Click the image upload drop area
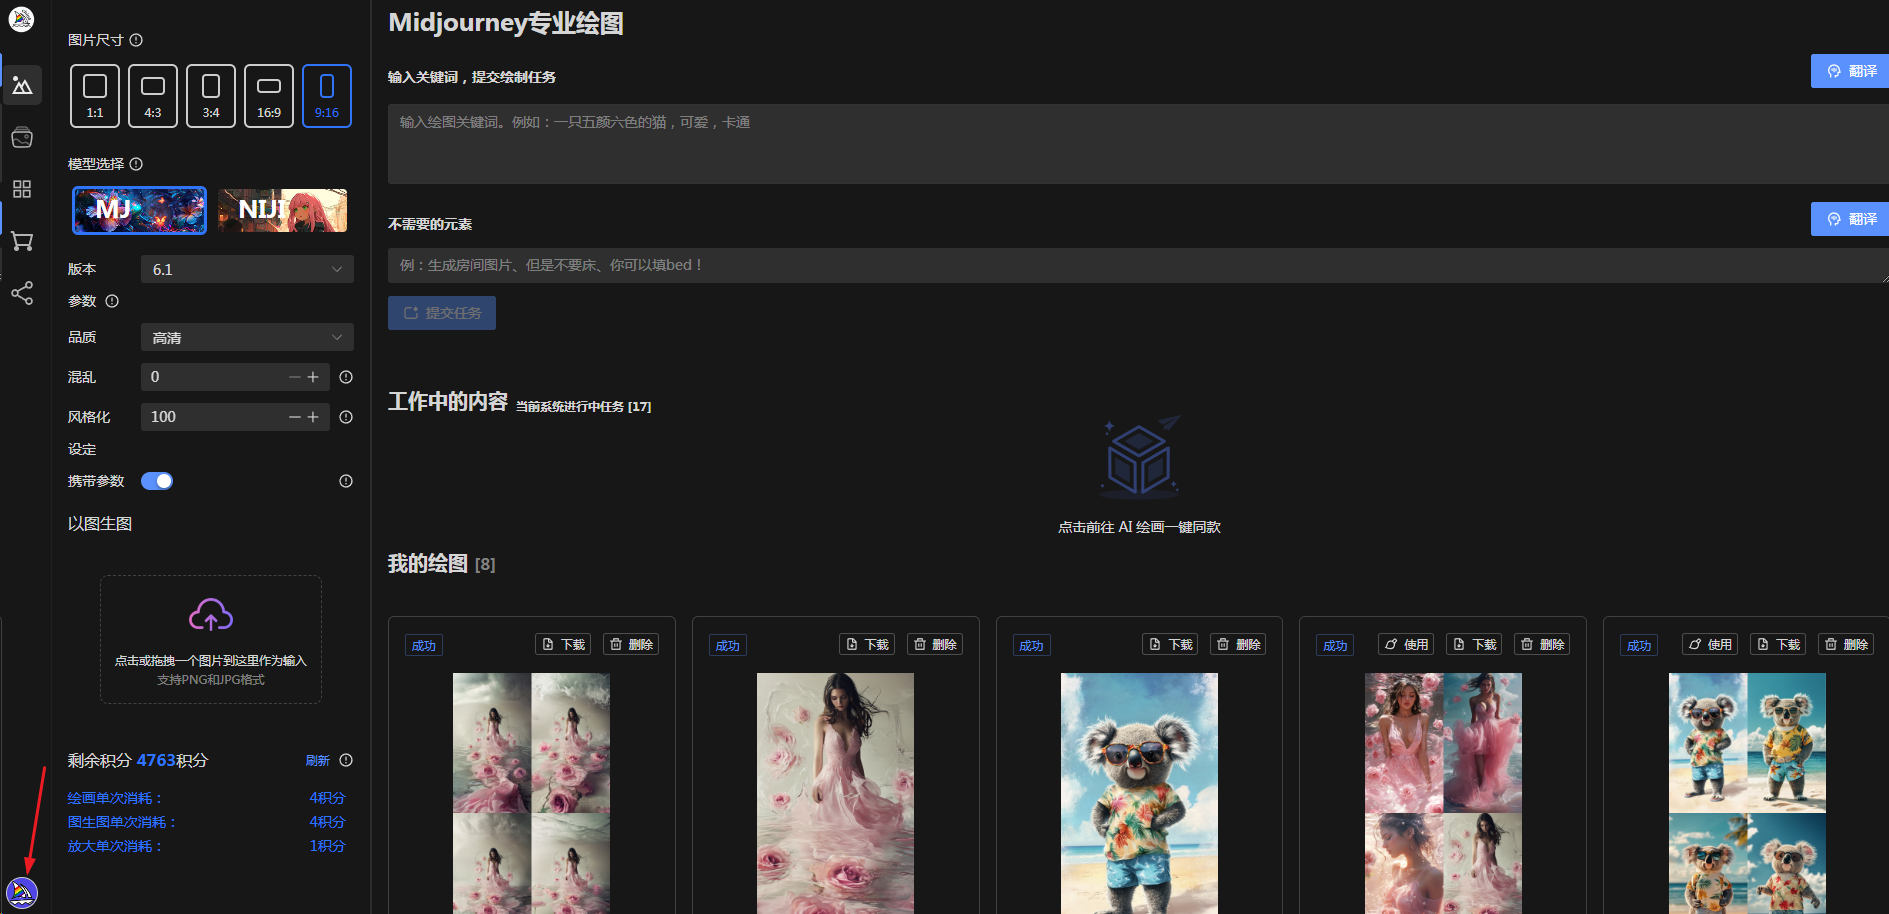 click(211, 639)
